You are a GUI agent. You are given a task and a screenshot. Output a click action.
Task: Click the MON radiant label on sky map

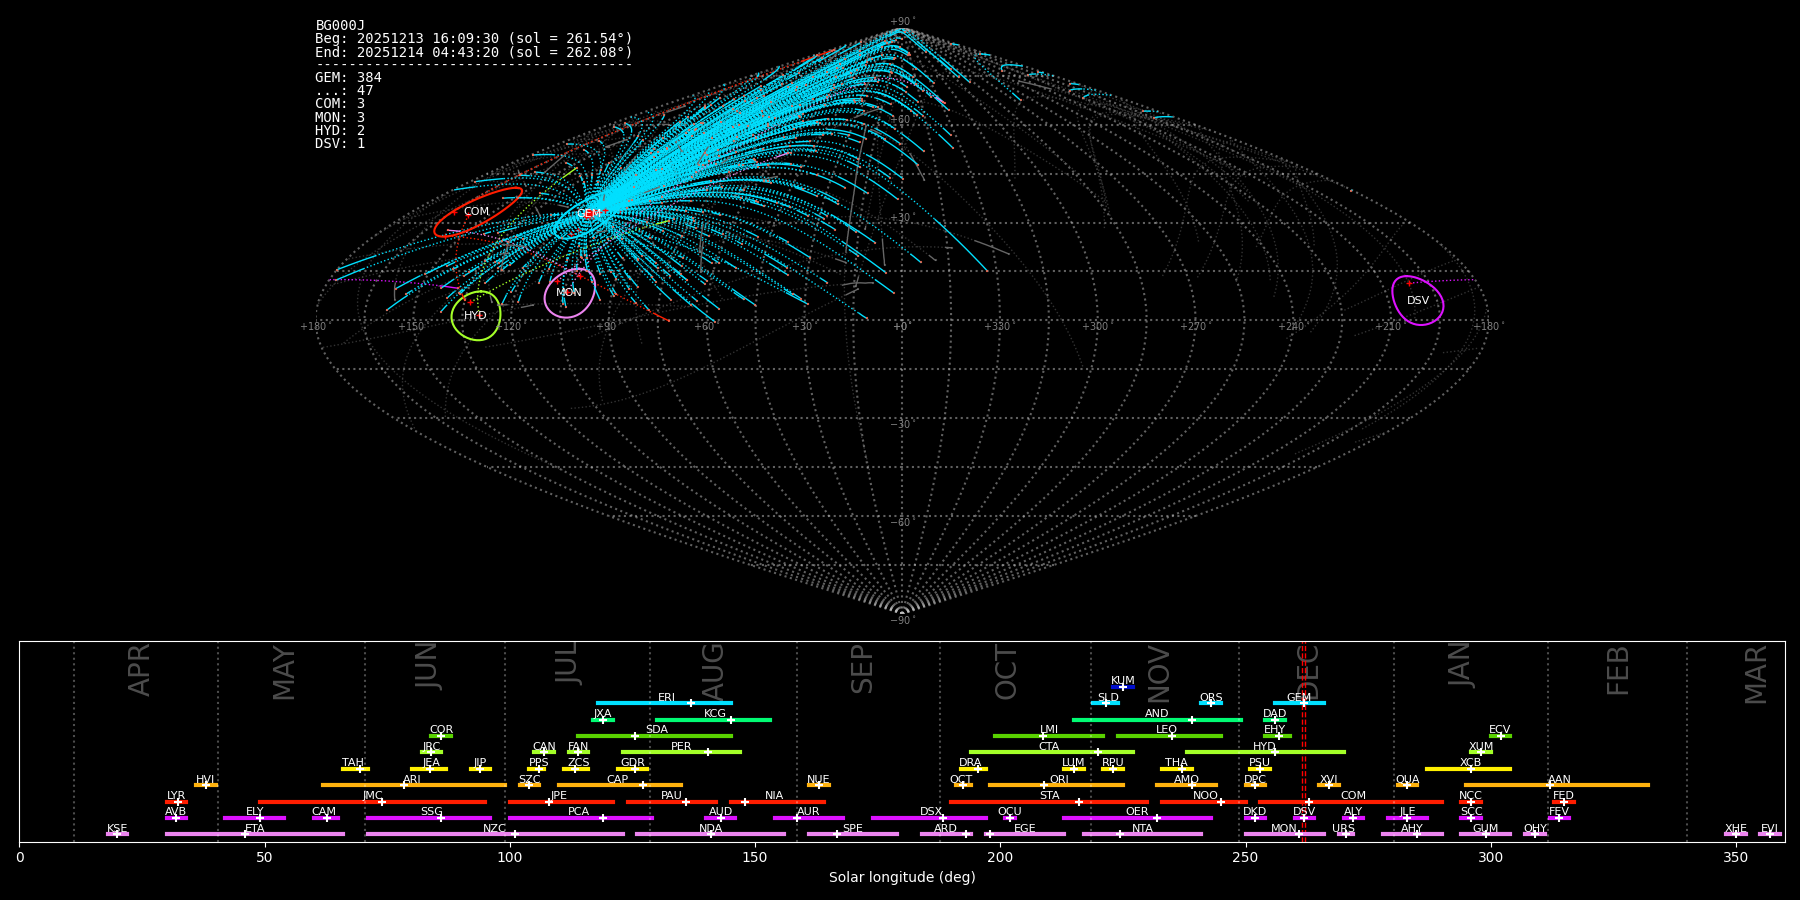click(569, 293)
